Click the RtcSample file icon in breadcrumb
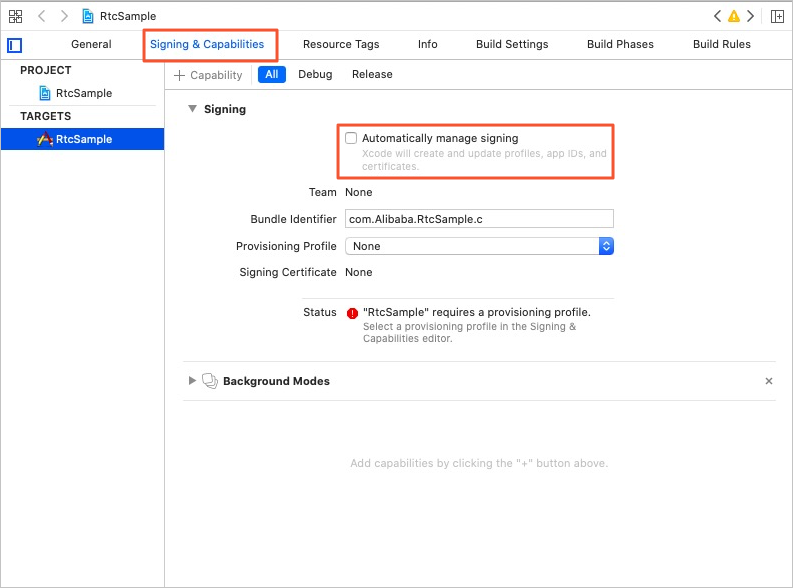Screen dimensions: 793x588 tap(88, 16)
